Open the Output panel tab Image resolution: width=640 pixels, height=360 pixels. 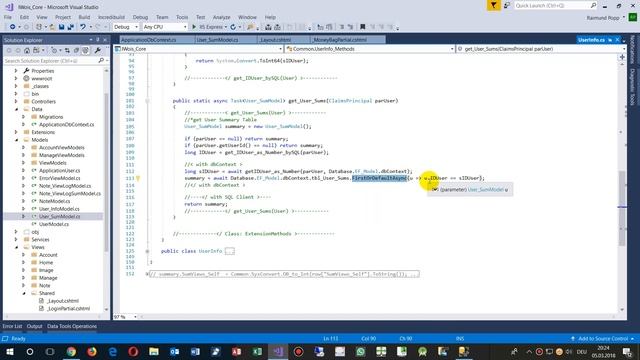(34, 326)
